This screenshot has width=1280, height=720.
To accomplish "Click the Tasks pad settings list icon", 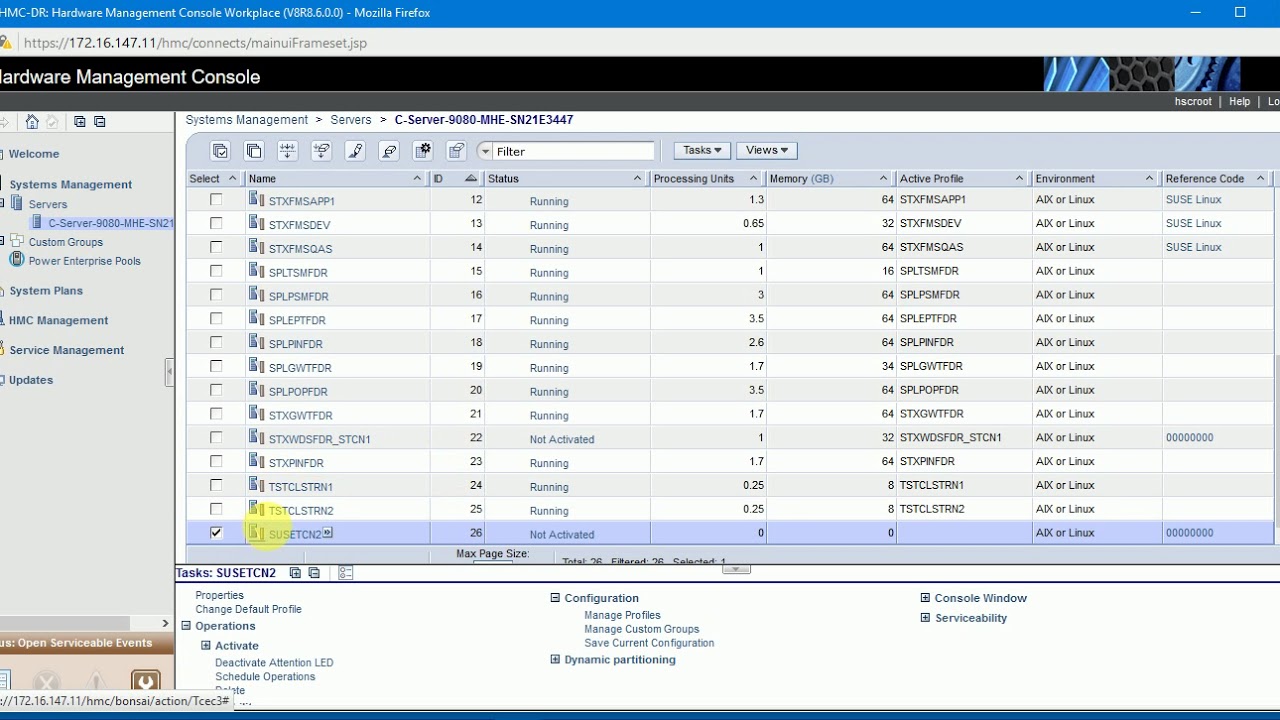I will 345,573.
